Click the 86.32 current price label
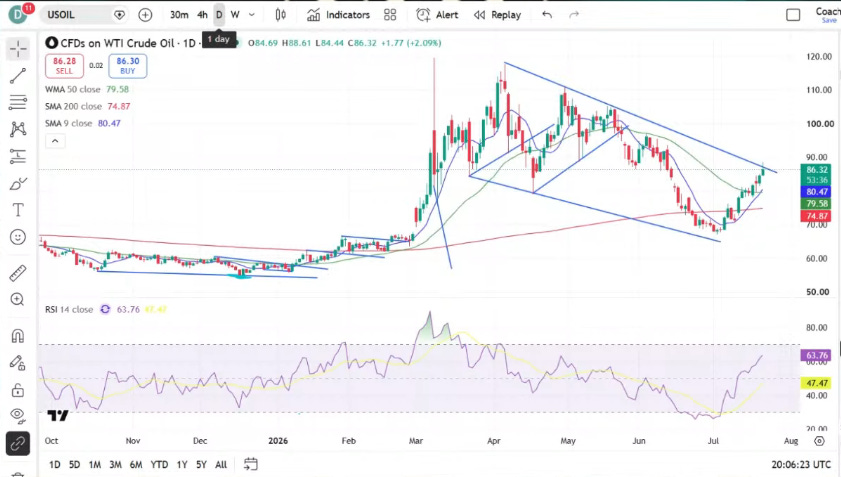This screenshot has height=477, width=841. [x=816, y=170]
